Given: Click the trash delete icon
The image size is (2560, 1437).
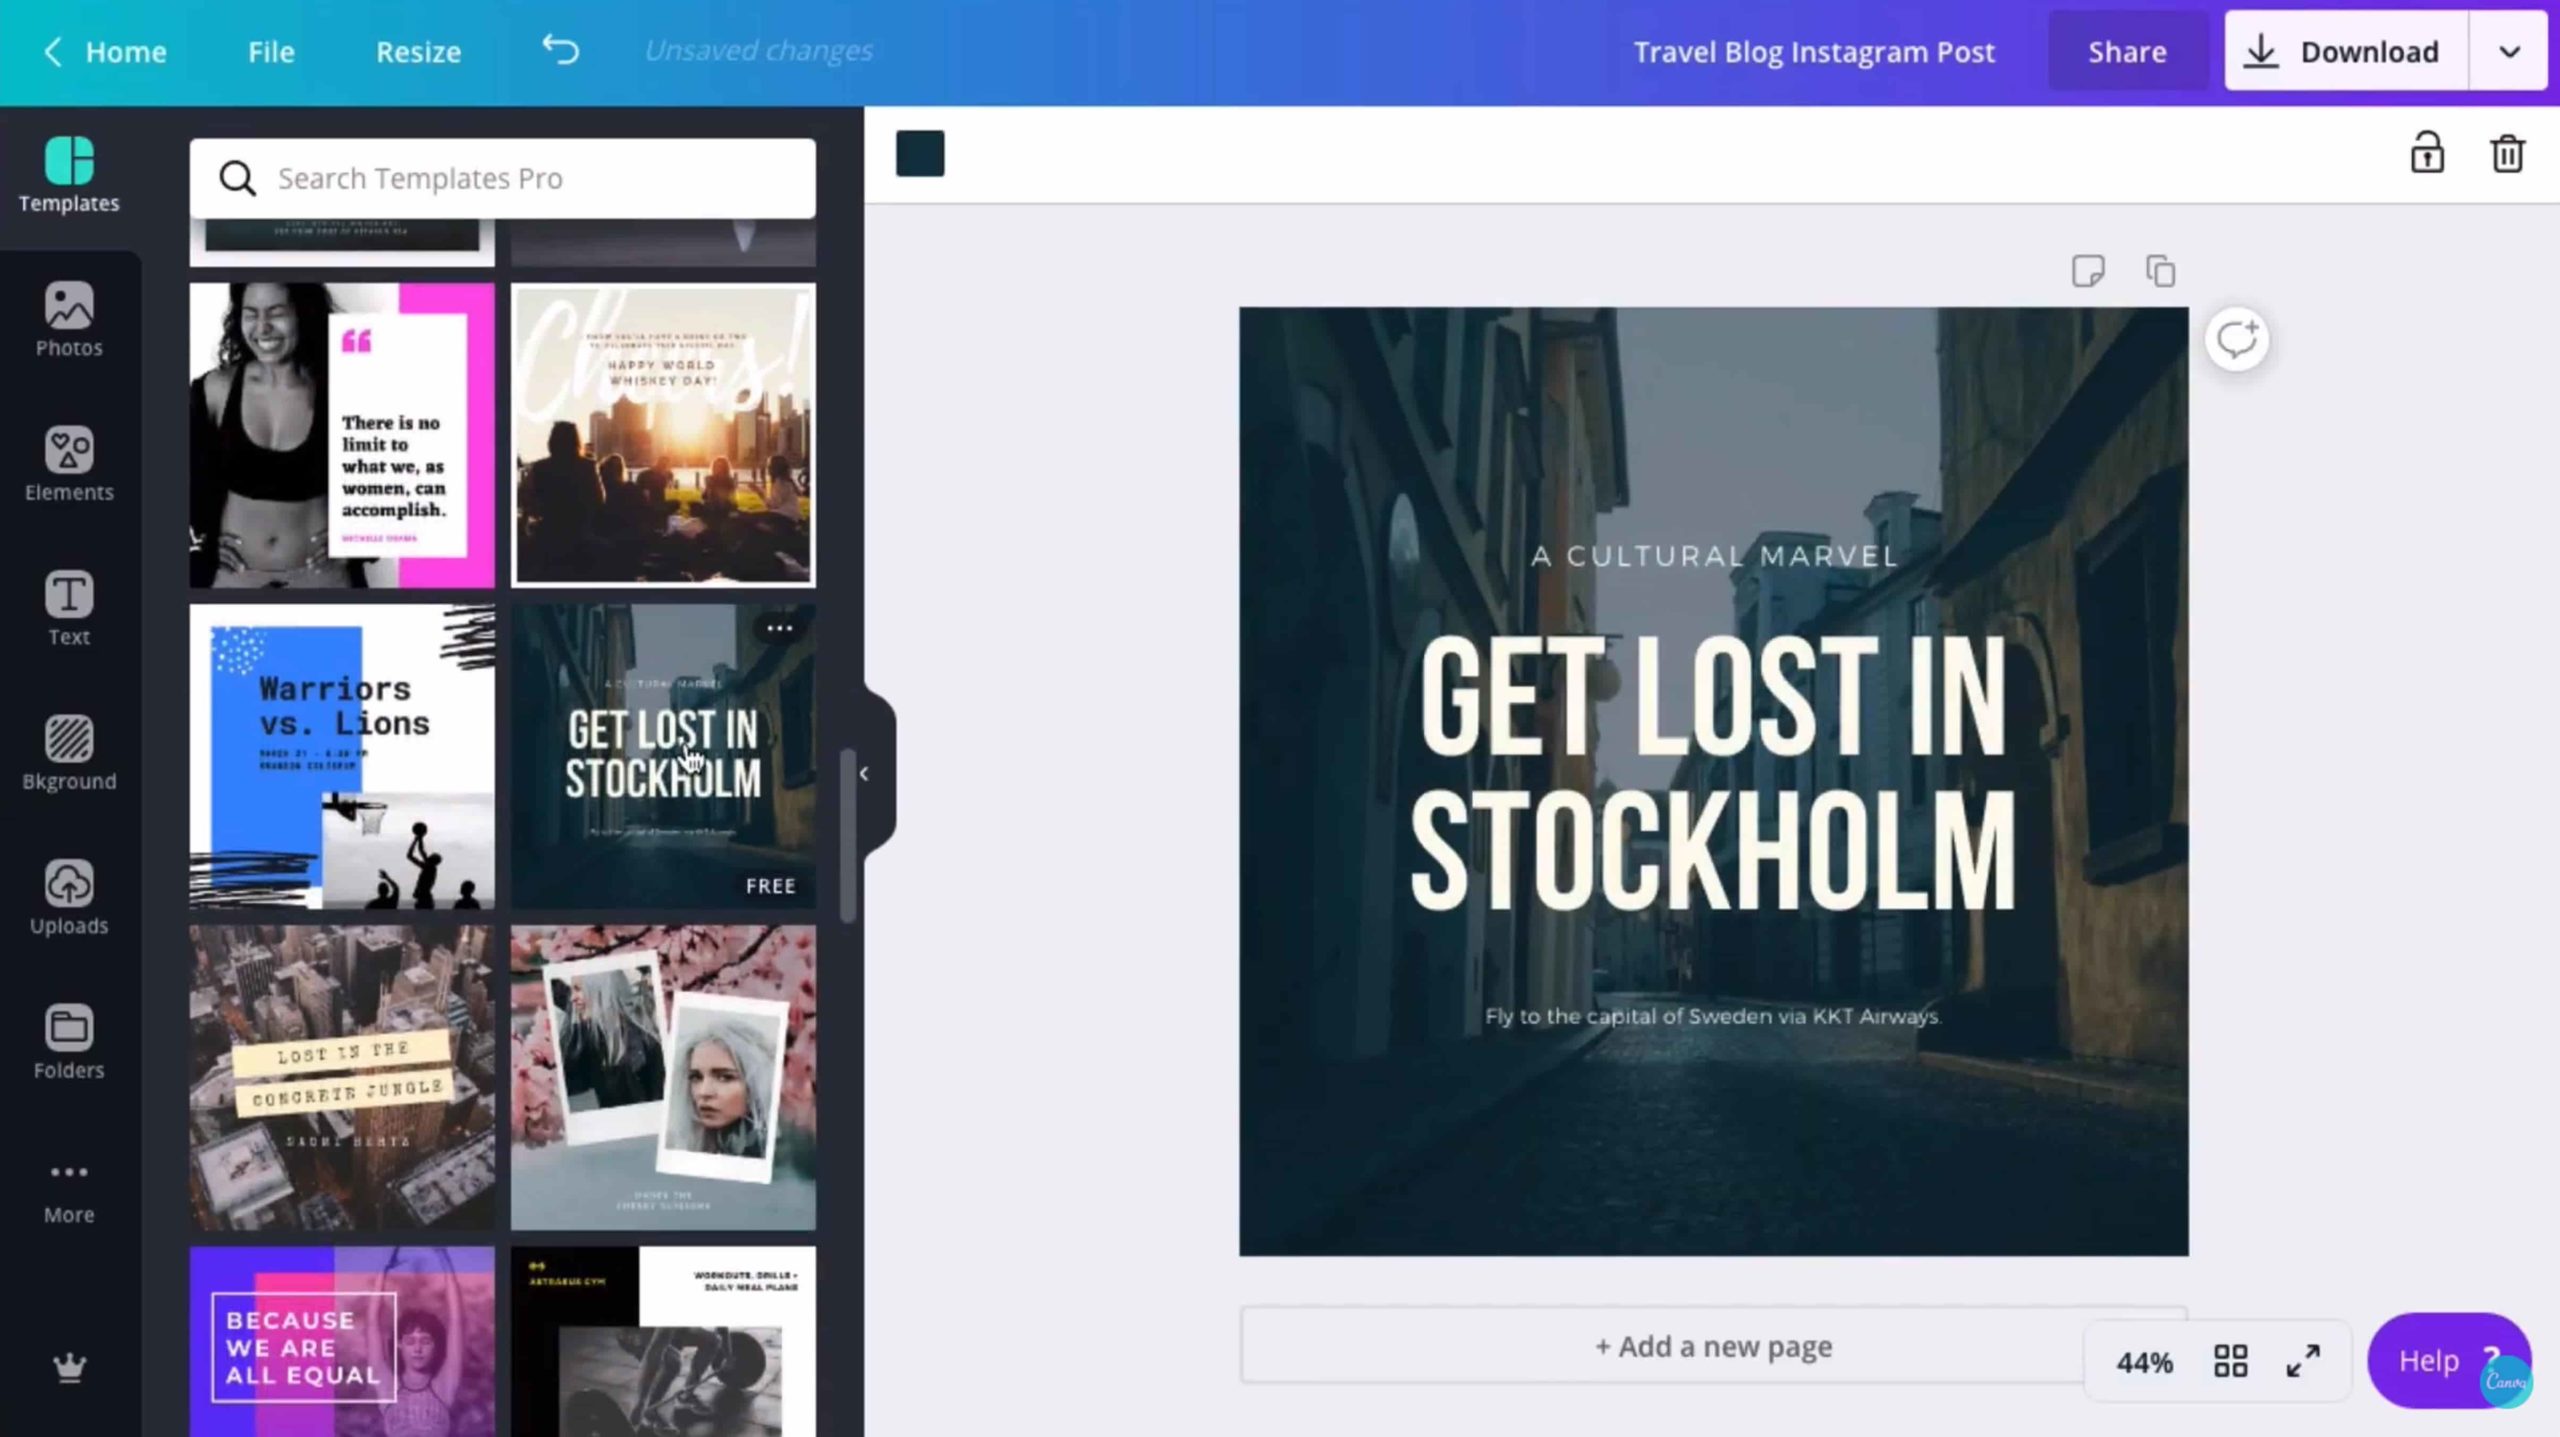Looking at the screenshot, I should coord(2507,154).
